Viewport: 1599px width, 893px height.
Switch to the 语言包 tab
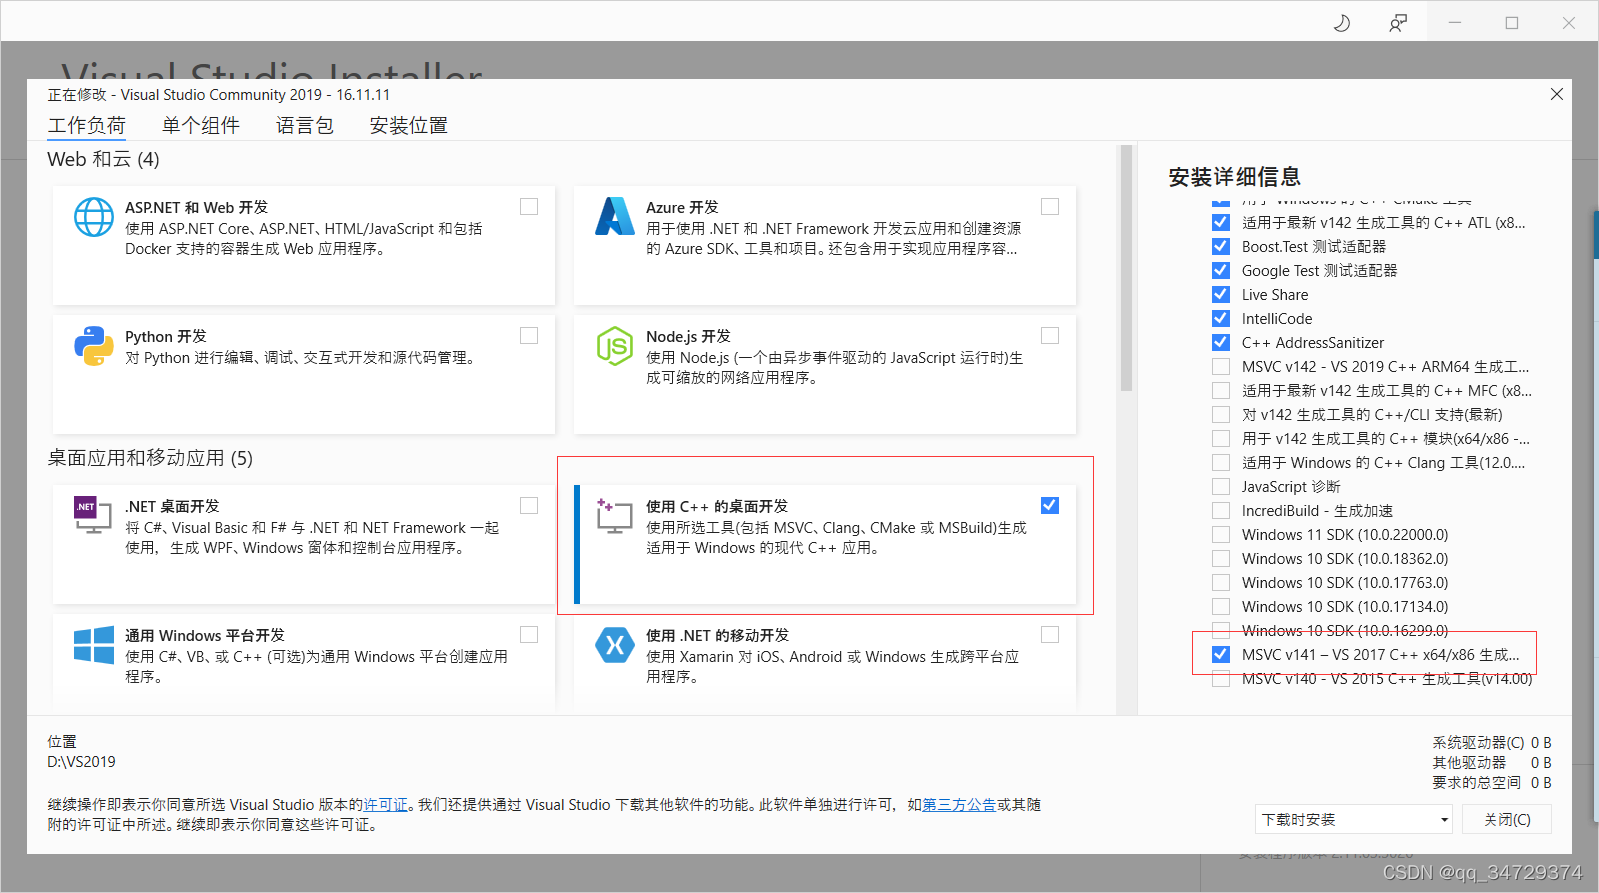(305, 125)
